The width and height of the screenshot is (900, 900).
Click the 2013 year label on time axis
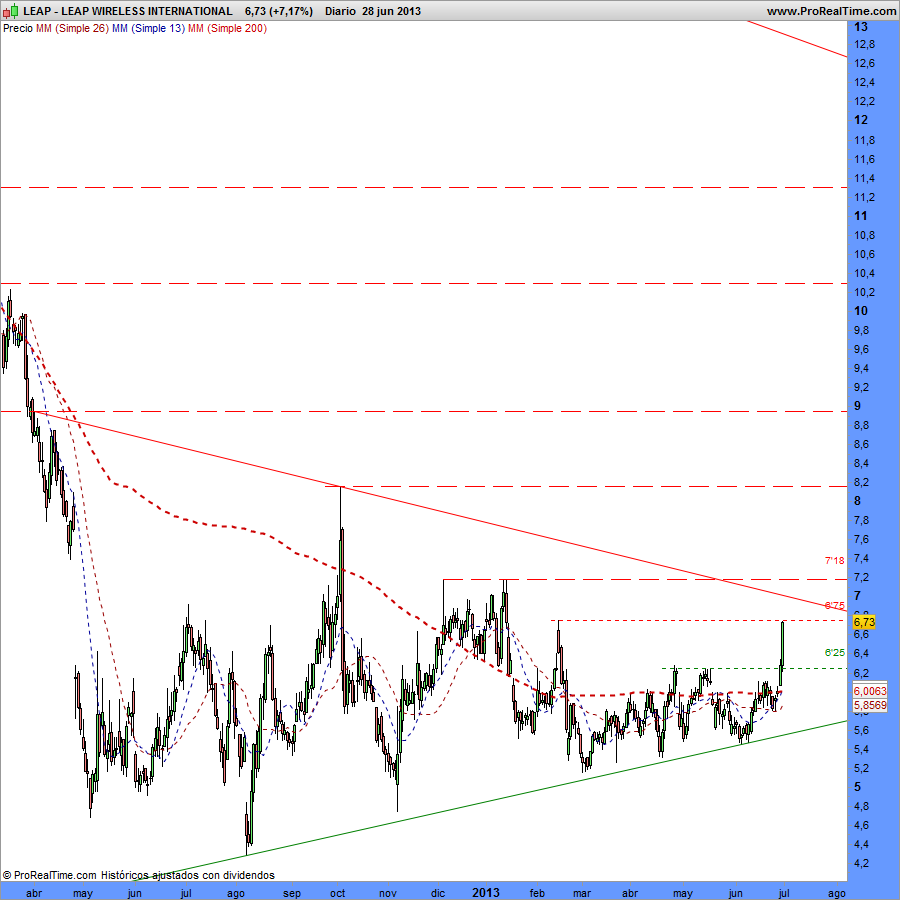coord(486,893)
